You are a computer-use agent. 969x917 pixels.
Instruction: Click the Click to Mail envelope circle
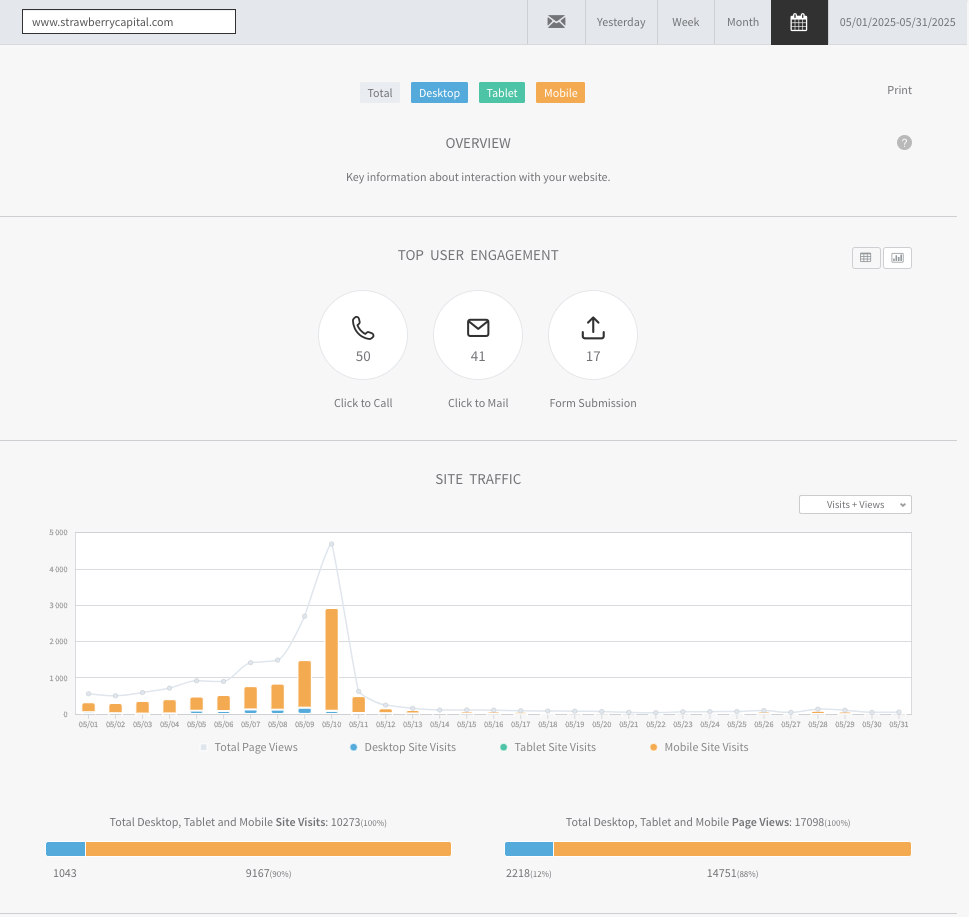(x=478, y=335)
